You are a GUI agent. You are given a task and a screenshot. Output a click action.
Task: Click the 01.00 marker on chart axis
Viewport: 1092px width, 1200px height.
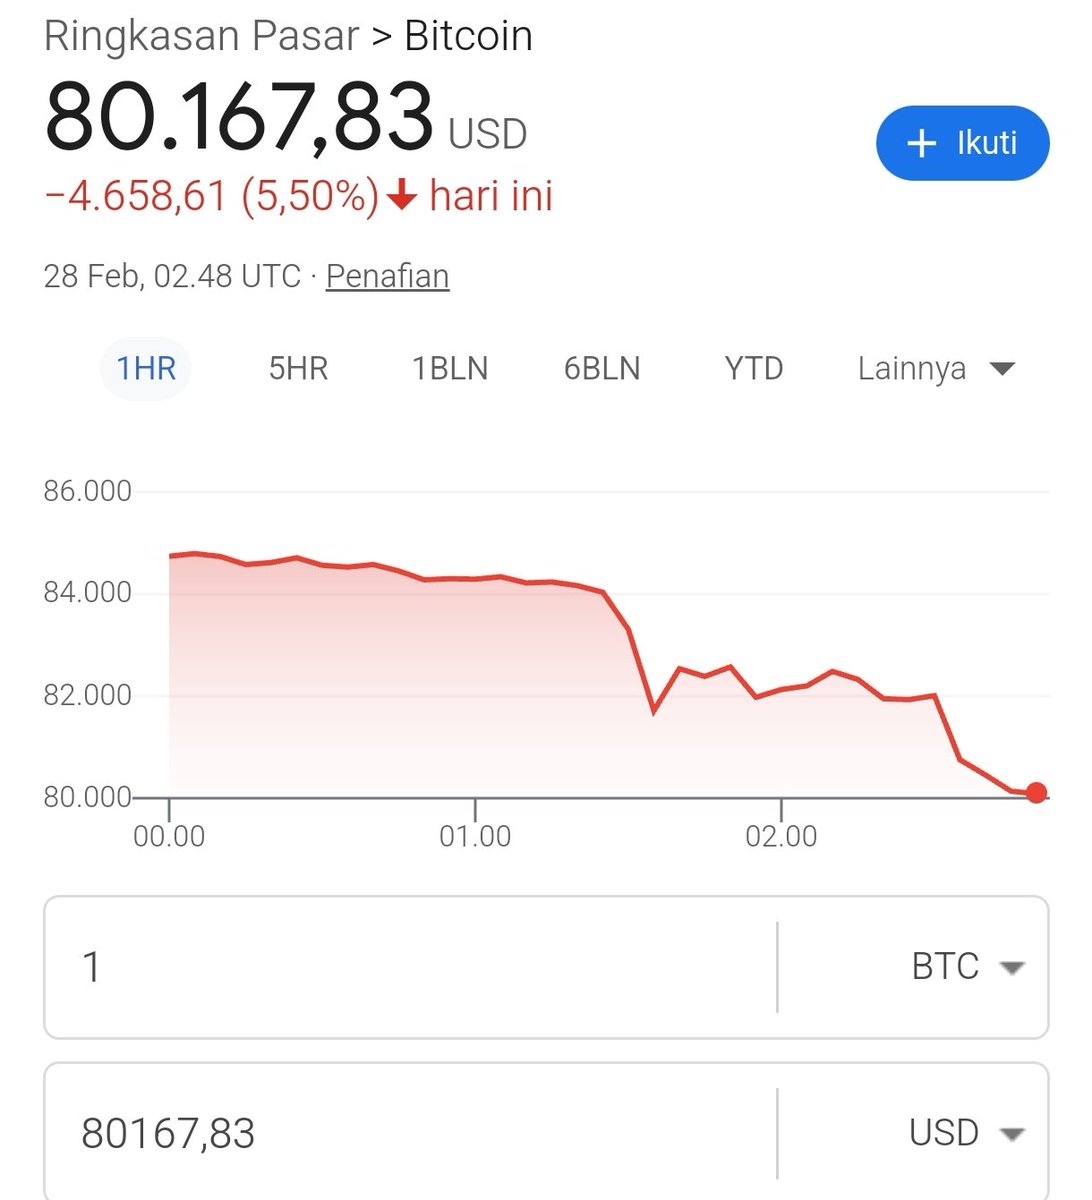coord(475,836)
